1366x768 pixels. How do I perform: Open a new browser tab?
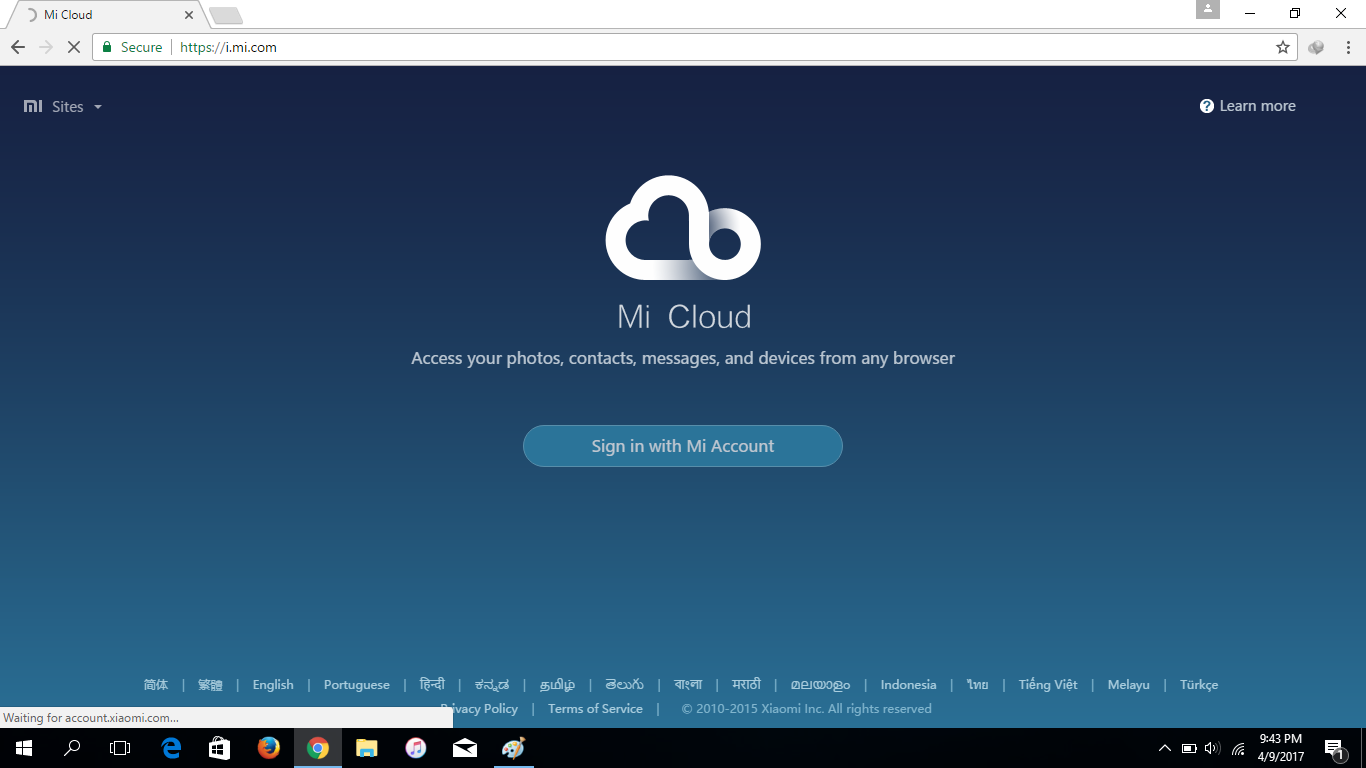(226, 16)
